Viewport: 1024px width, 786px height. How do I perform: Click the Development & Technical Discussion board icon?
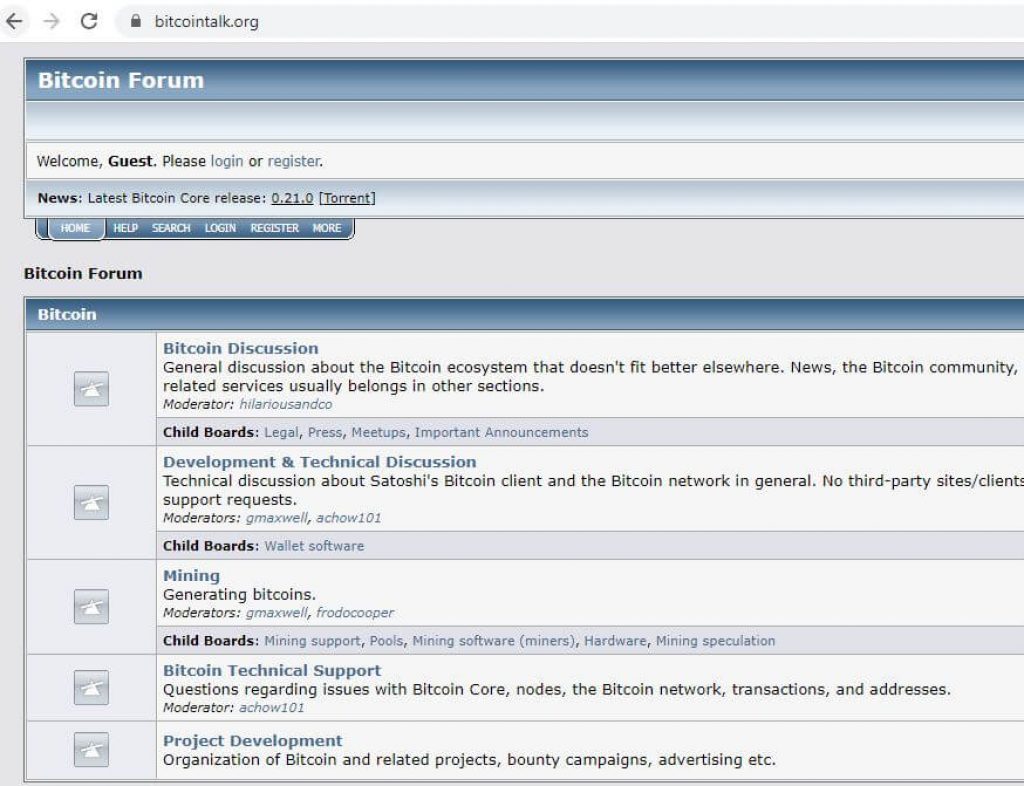pyautogui.click(x=90, y=503)
